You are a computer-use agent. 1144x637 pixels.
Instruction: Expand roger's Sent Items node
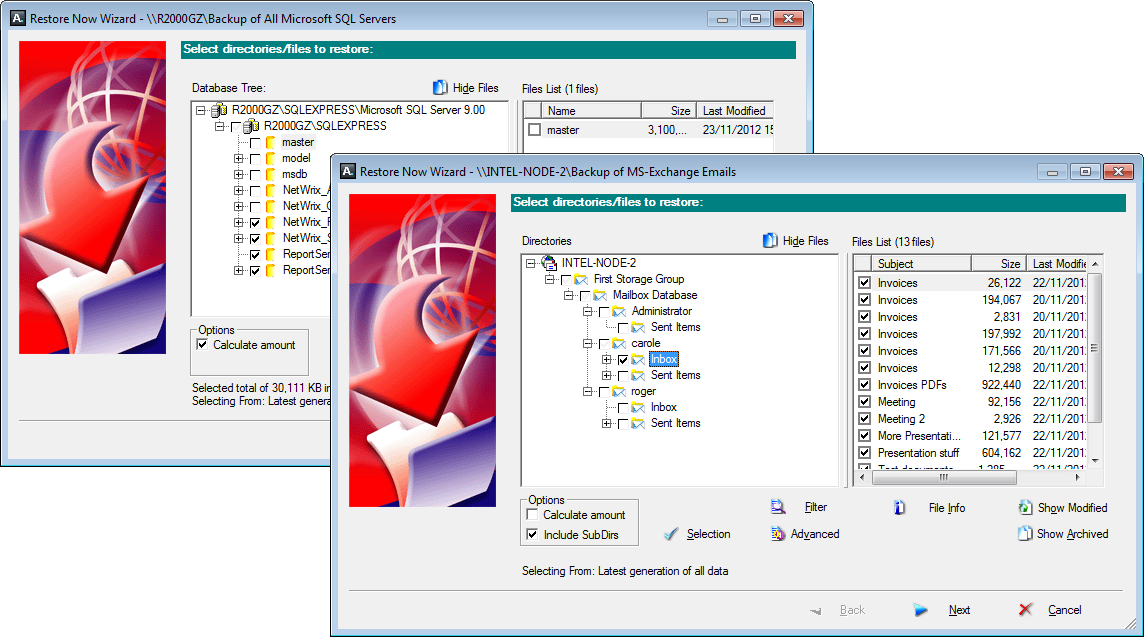(606, 424)
